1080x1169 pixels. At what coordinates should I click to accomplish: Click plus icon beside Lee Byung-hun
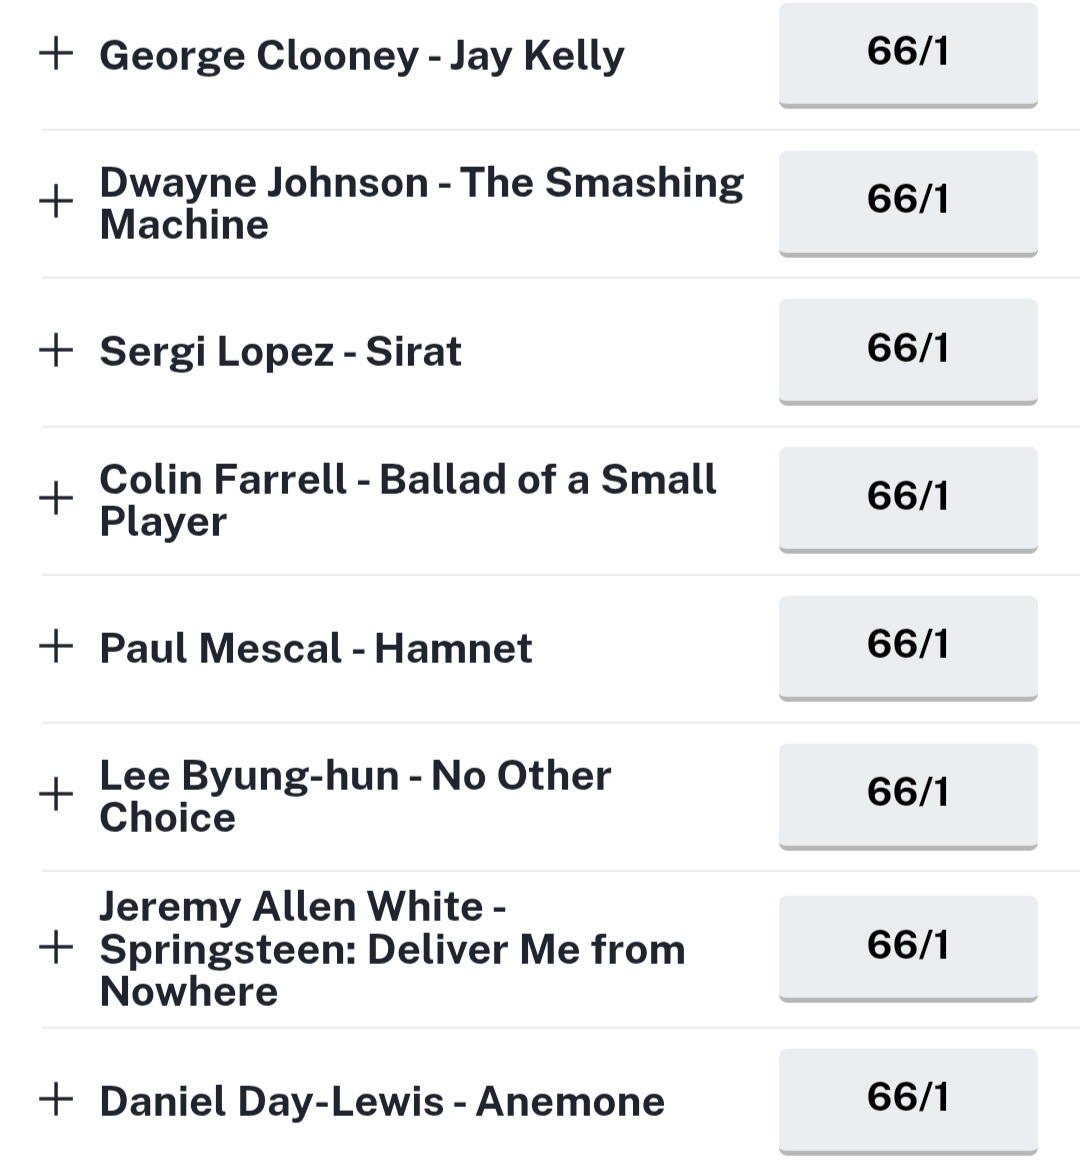coord(56,795)
